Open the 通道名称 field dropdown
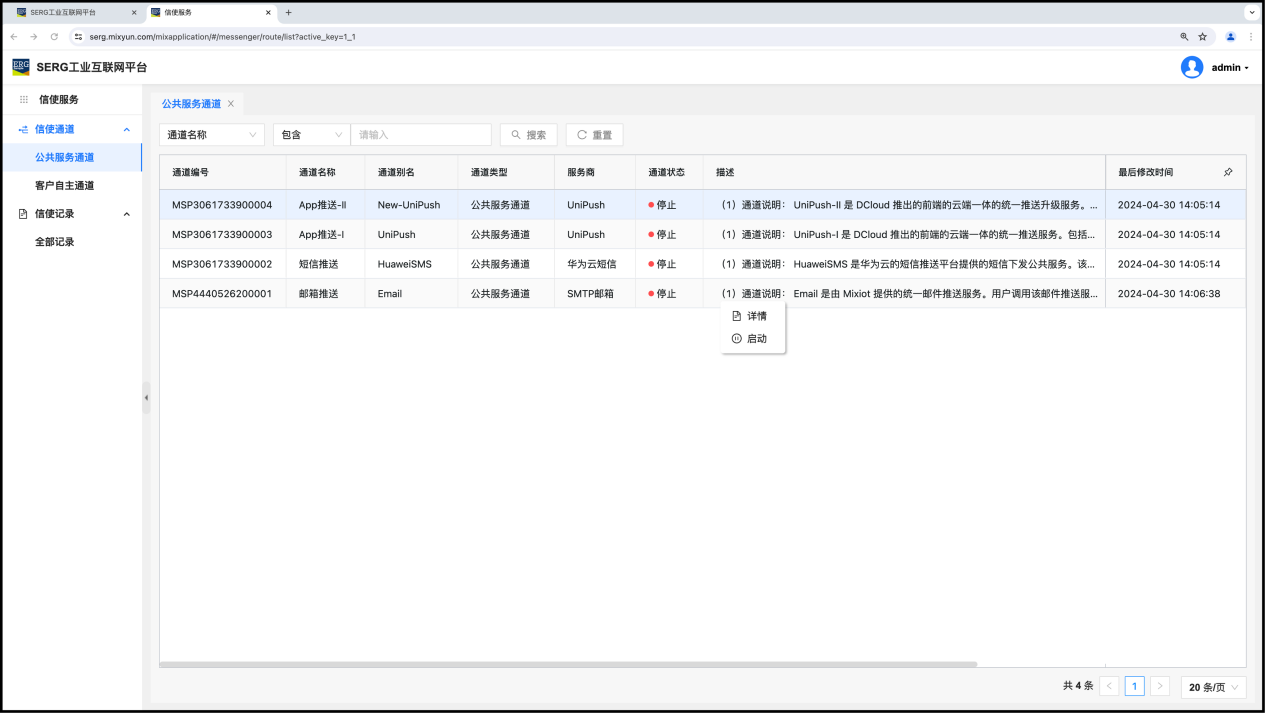Viewport: 1265px width, 713px height. [211, 135]
